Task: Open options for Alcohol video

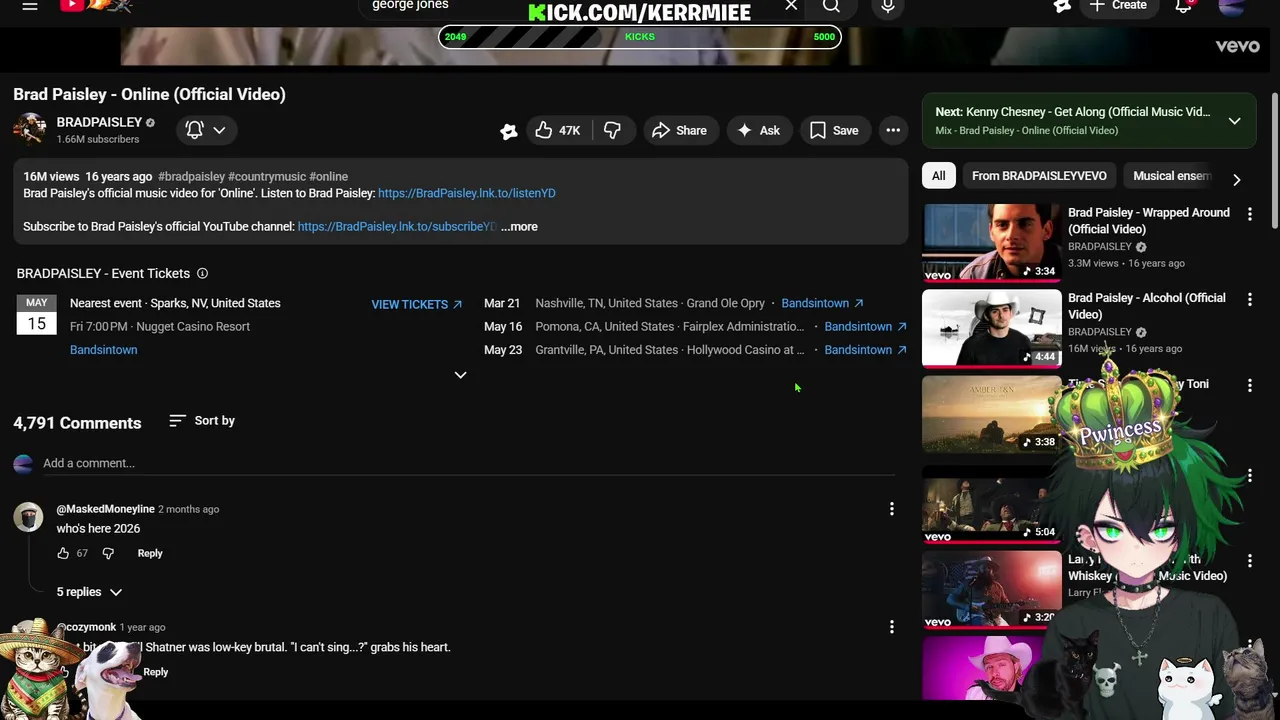Action: click(x=1250, y=299)
